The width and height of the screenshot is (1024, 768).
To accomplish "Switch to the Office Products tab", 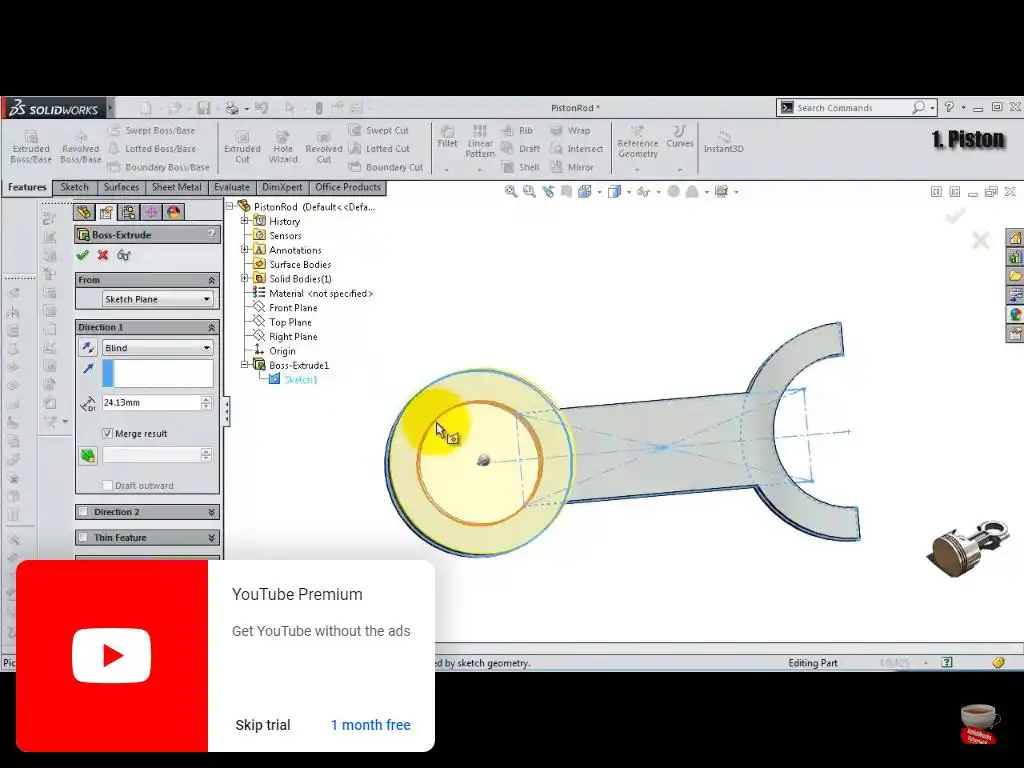I will (348, 187).
